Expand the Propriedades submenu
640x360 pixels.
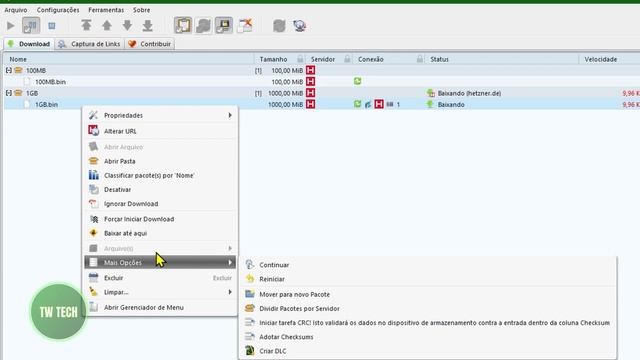pos(160,116)
